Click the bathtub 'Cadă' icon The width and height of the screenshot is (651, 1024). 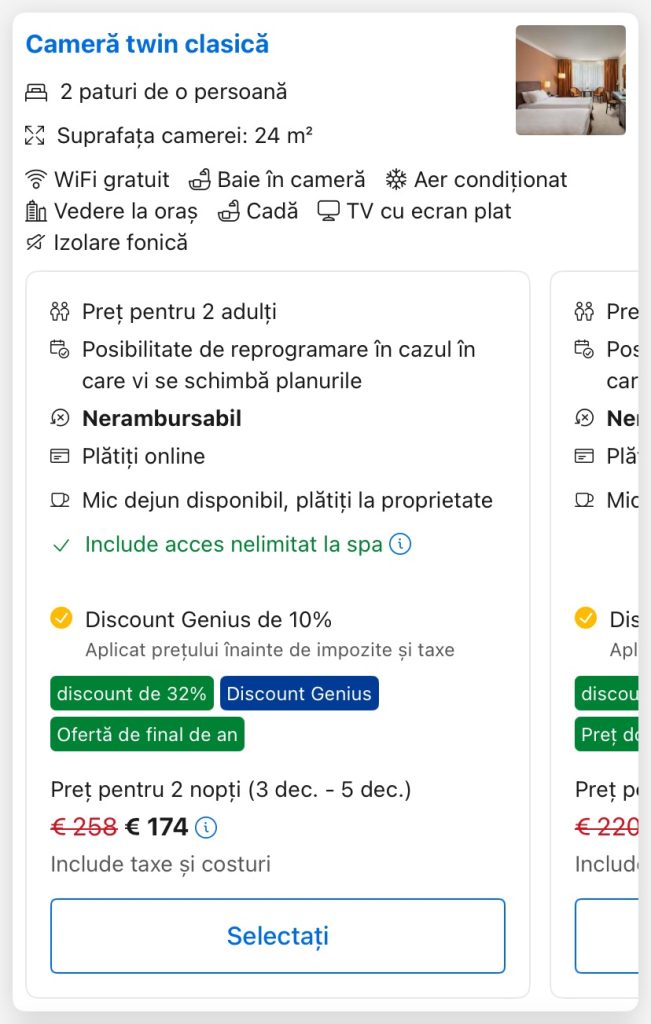pyautogui.click(x=229, y=211)
